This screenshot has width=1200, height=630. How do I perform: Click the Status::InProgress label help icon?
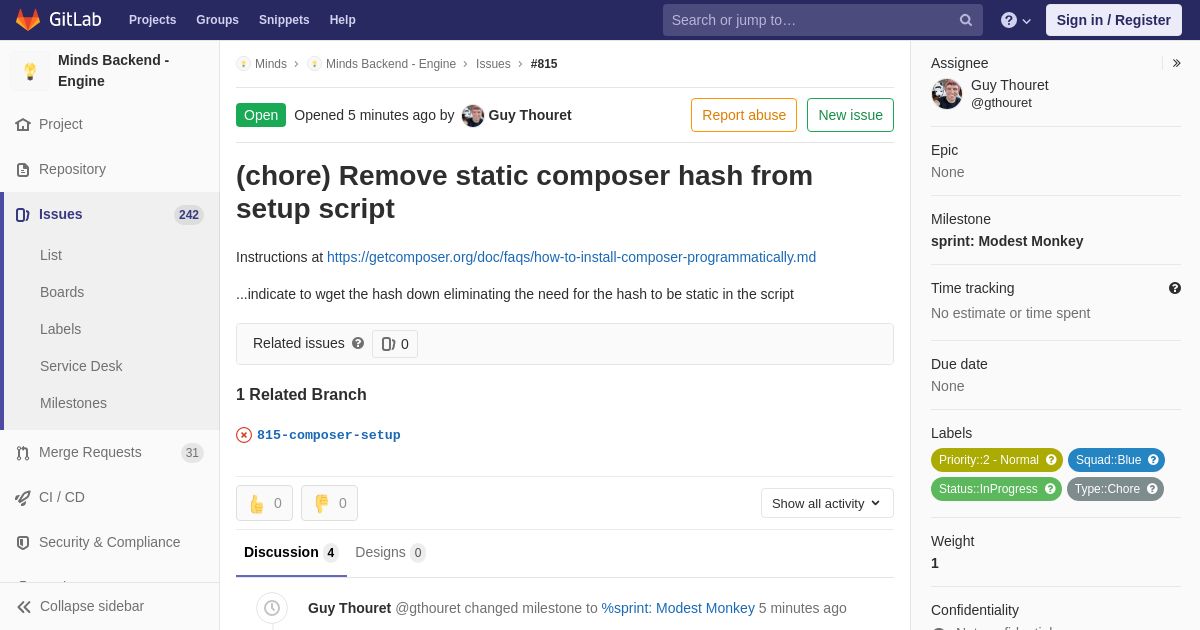coord(1050,489)
